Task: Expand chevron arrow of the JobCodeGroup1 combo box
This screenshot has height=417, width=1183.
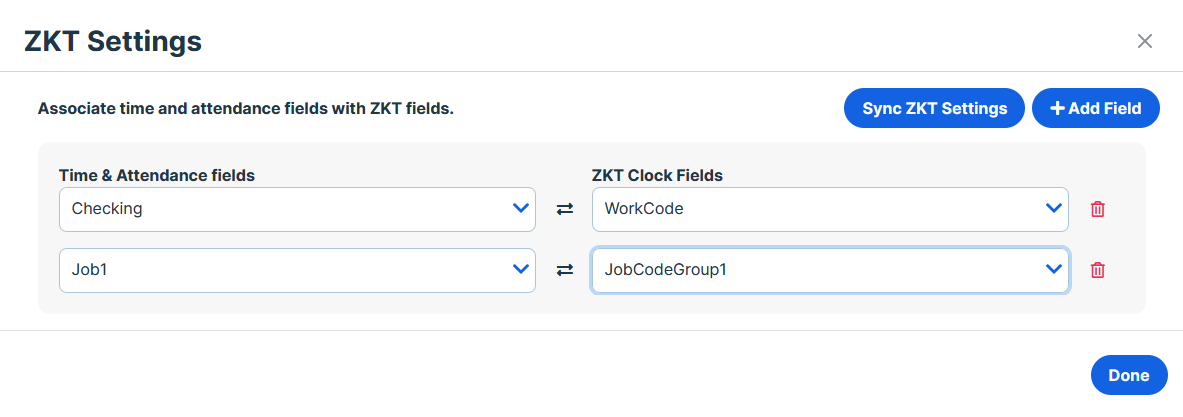Action: [1053, 268]
